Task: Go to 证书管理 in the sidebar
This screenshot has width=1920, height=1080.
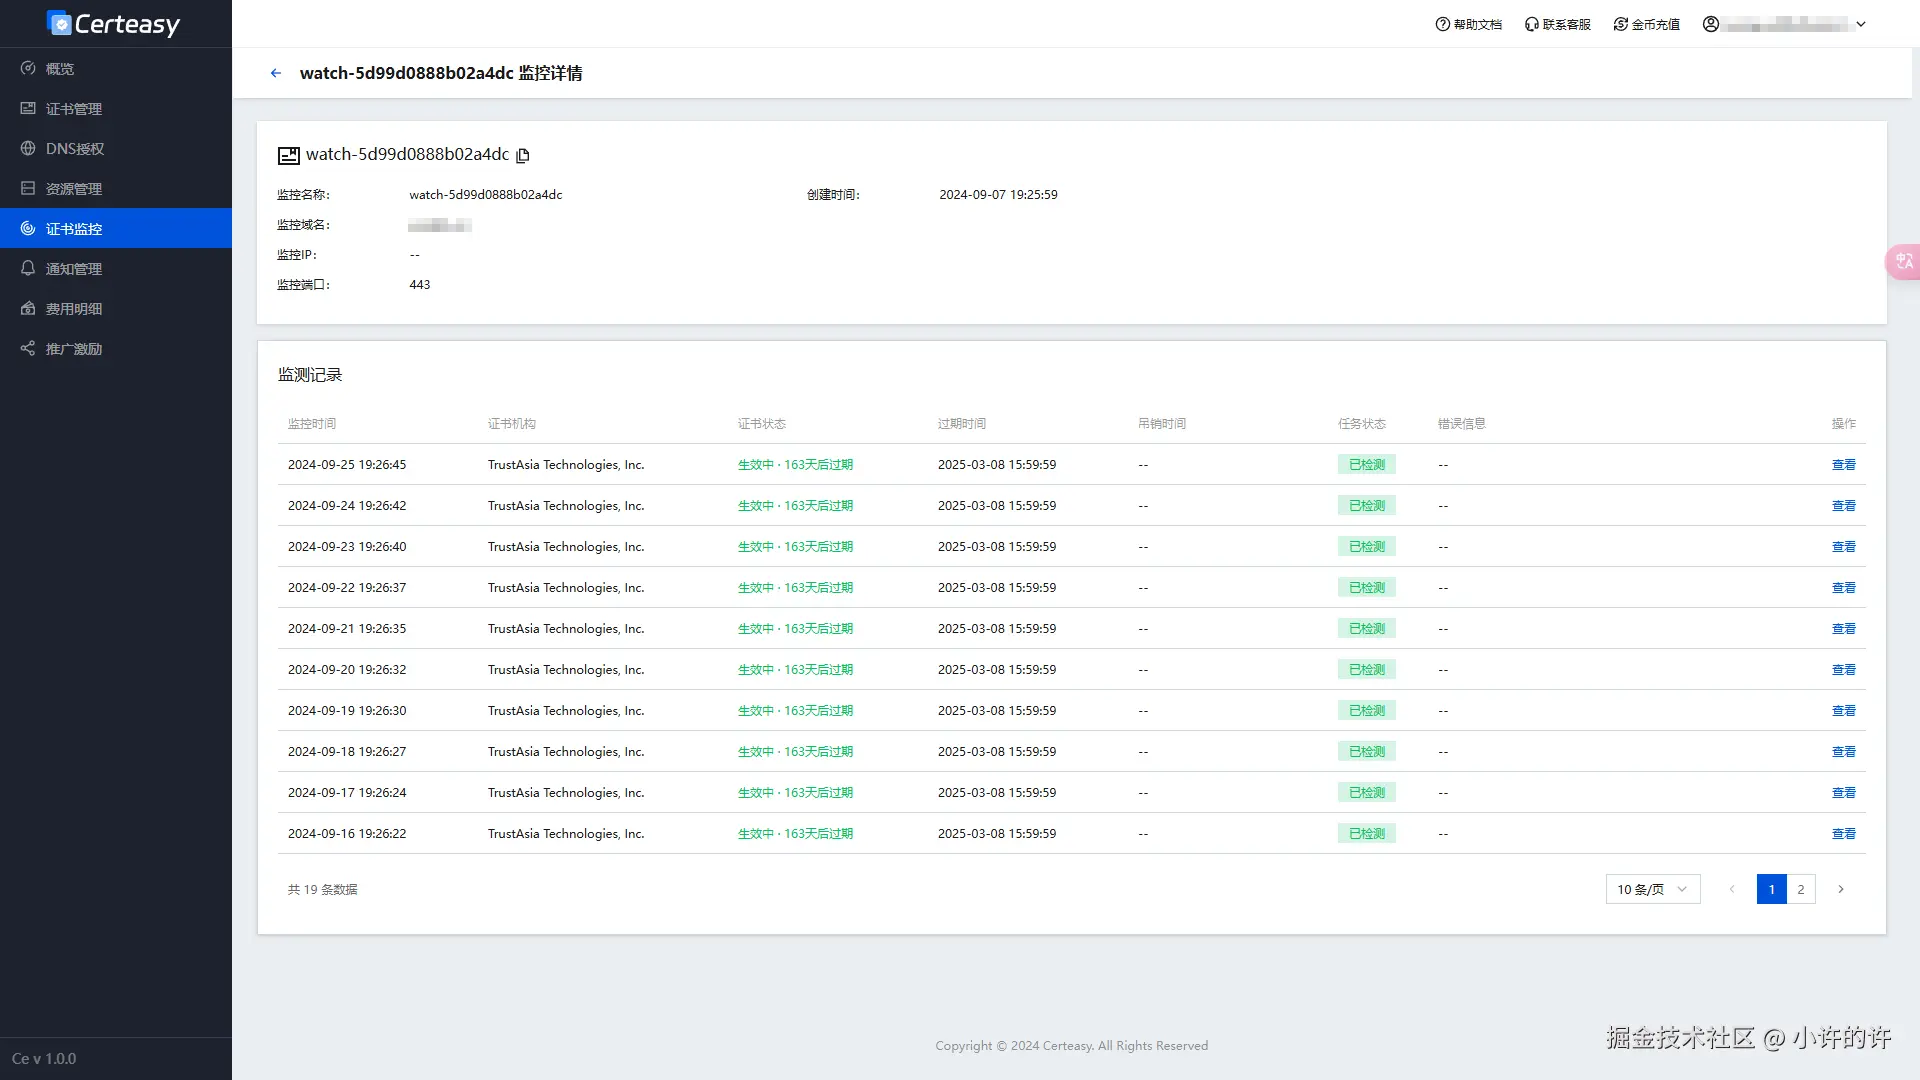Action: pyautogui.click(x=73, y=109)
